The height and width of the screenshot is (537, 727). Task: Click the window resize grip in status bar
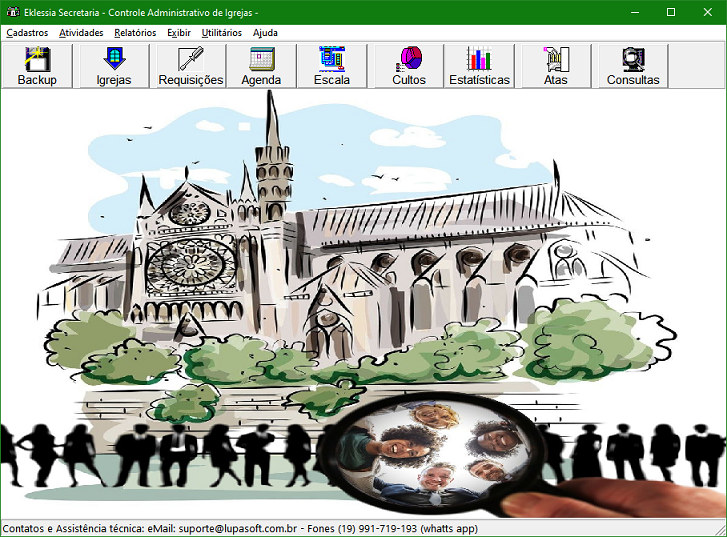click(x=721, y=530)
